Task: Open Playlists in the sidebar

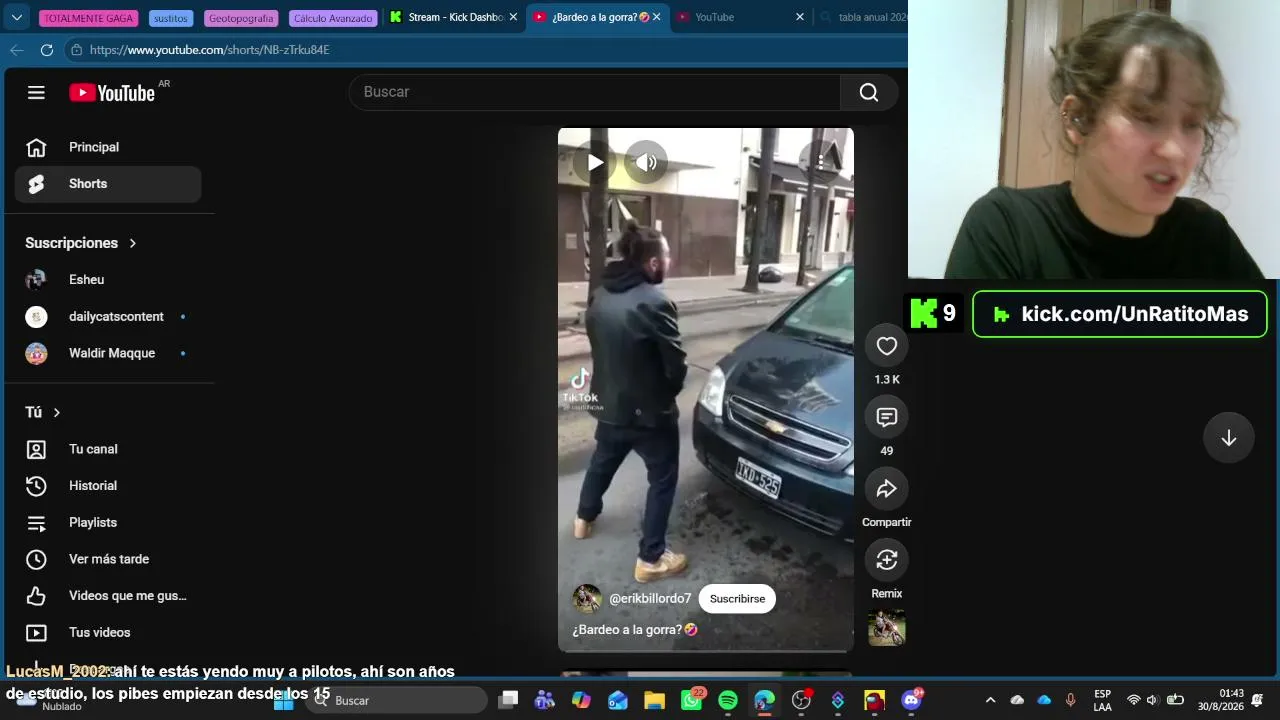Action: (x=108, y=523)
